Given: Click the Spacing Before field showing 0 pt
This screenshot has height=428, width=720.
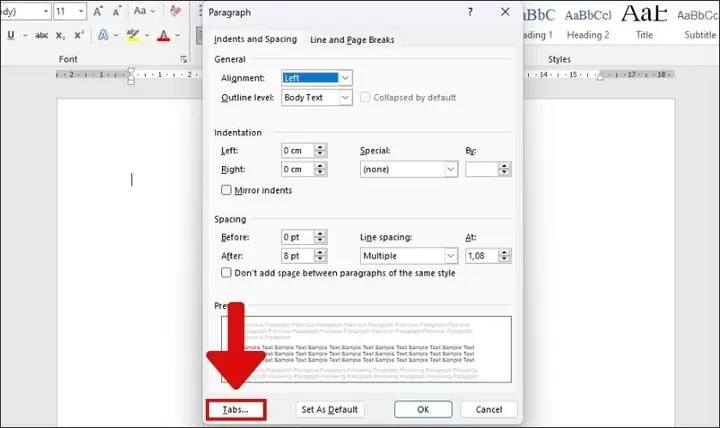Looking at the screenshot, I should coord(298,237).
